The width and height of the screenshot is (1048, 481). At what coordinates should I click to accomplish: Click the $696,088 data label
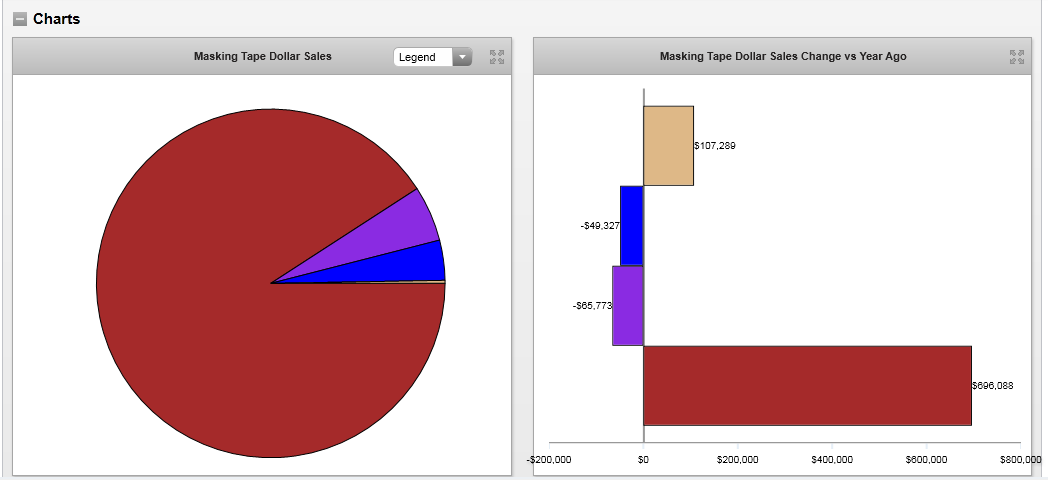pos(993,385)
